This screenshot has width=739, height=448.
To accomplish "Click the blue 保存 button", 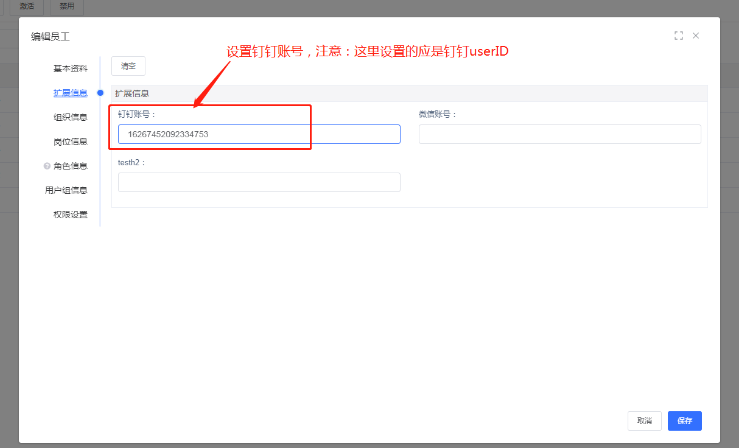I will [685, 421].
